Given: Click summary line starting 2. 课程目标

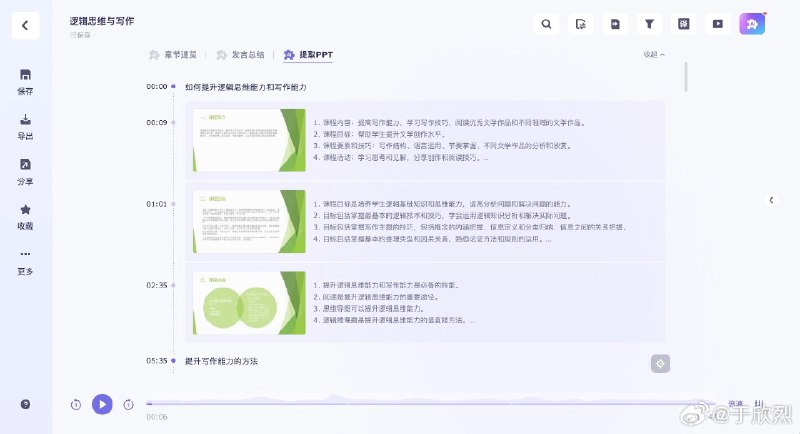Looking at the screenshot, I should click(x=380, y=134).
